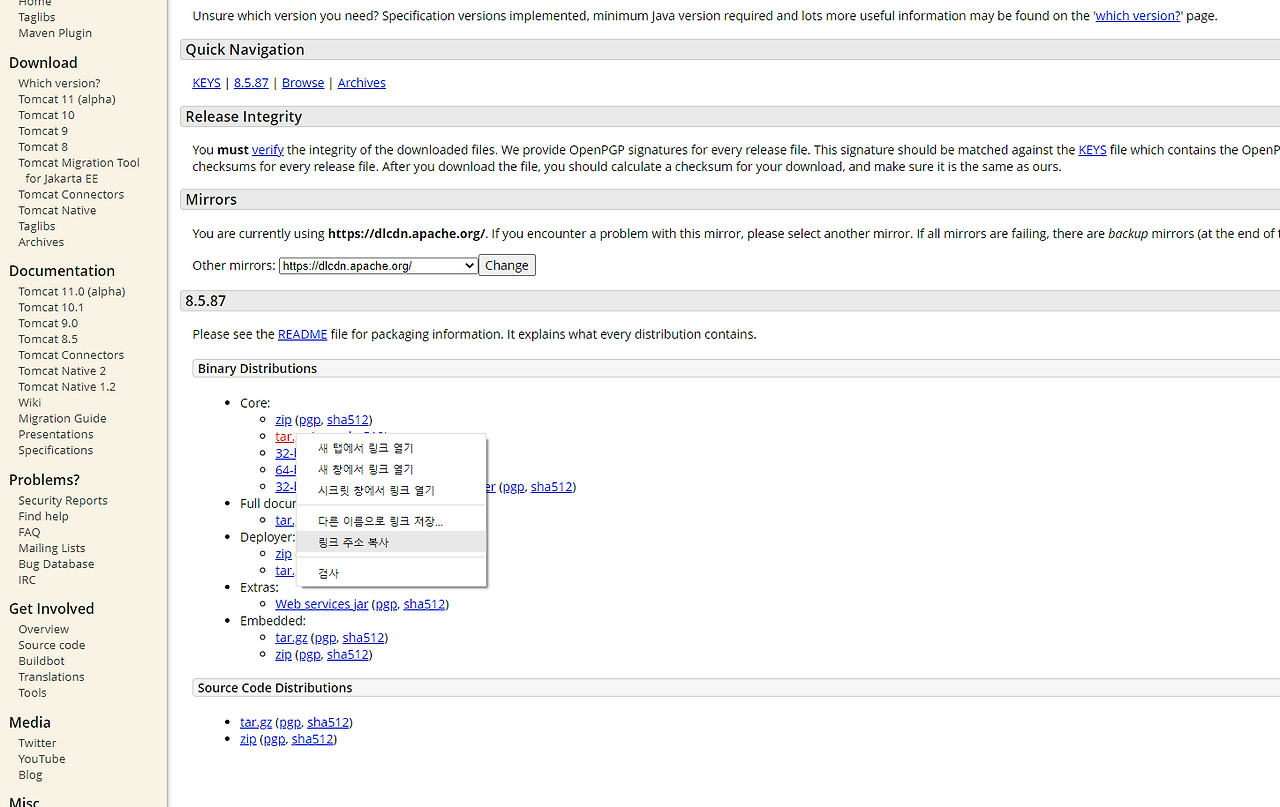
Task: Open Migration Guide link
Action: click(62, 419)
